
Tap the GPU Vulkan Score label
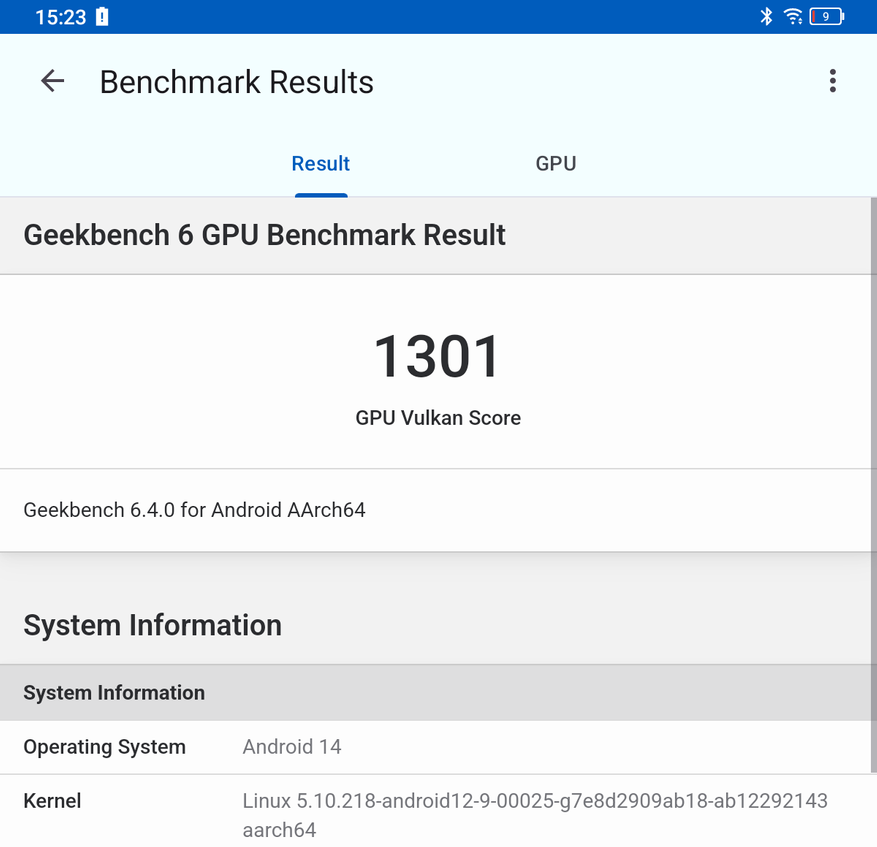coord(438,418)
